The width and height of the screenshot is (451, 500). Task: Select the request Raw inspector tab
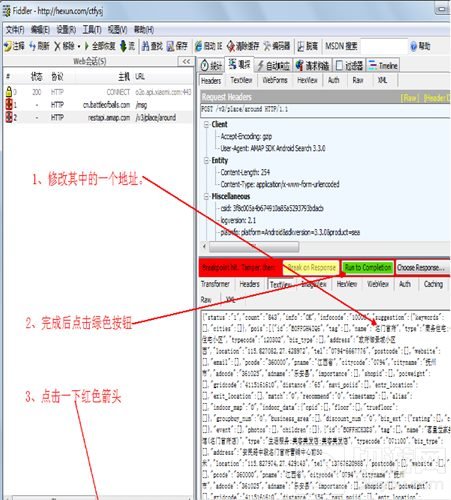[358, 80]
